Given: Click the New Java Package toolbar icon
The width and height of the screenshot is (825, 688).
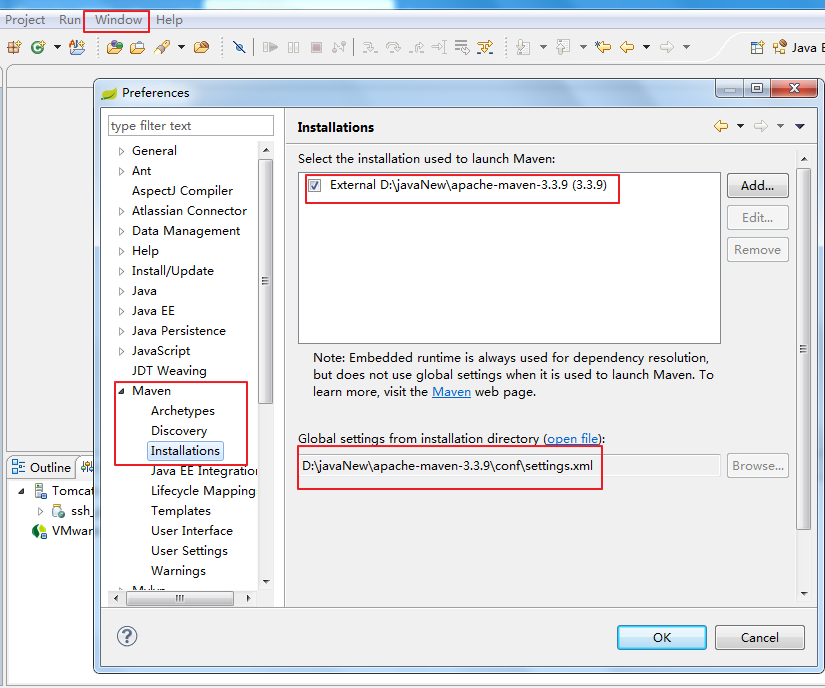Looking at the screenshot, I should (x=14, y=47).
